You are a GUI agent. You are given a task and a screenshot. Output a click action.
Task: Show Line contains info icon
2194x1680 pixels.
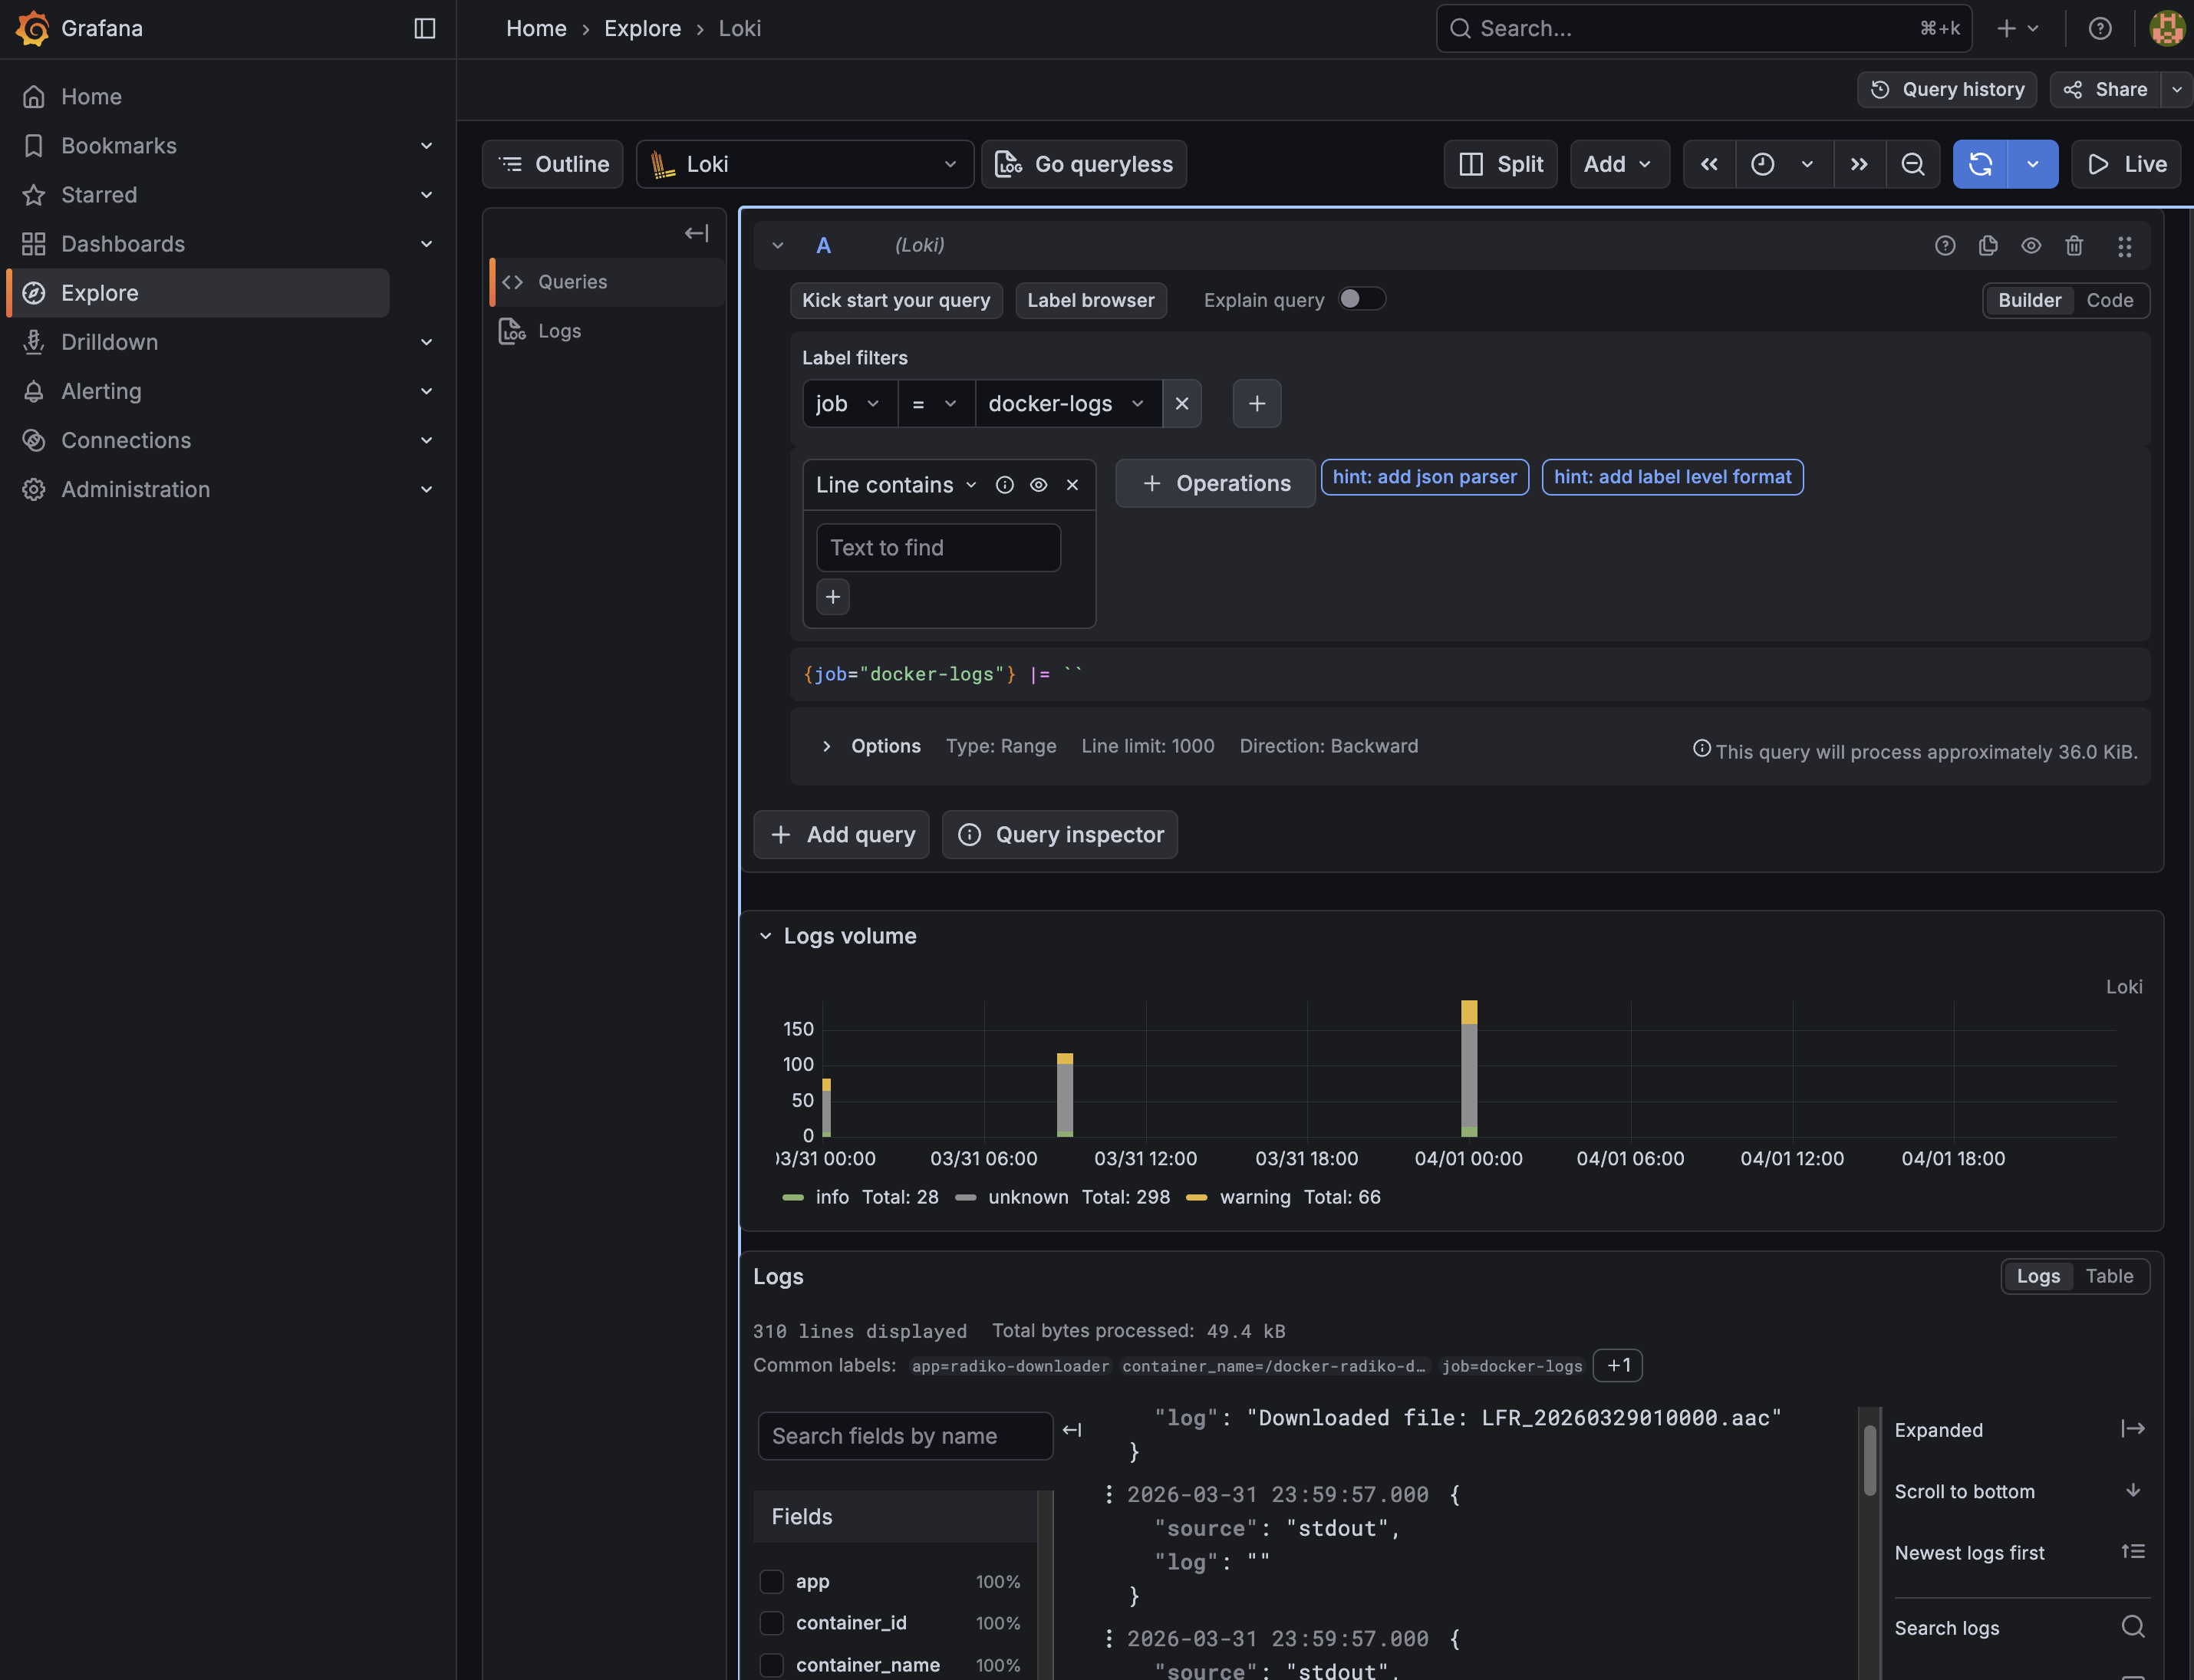tap(1005, 485)
